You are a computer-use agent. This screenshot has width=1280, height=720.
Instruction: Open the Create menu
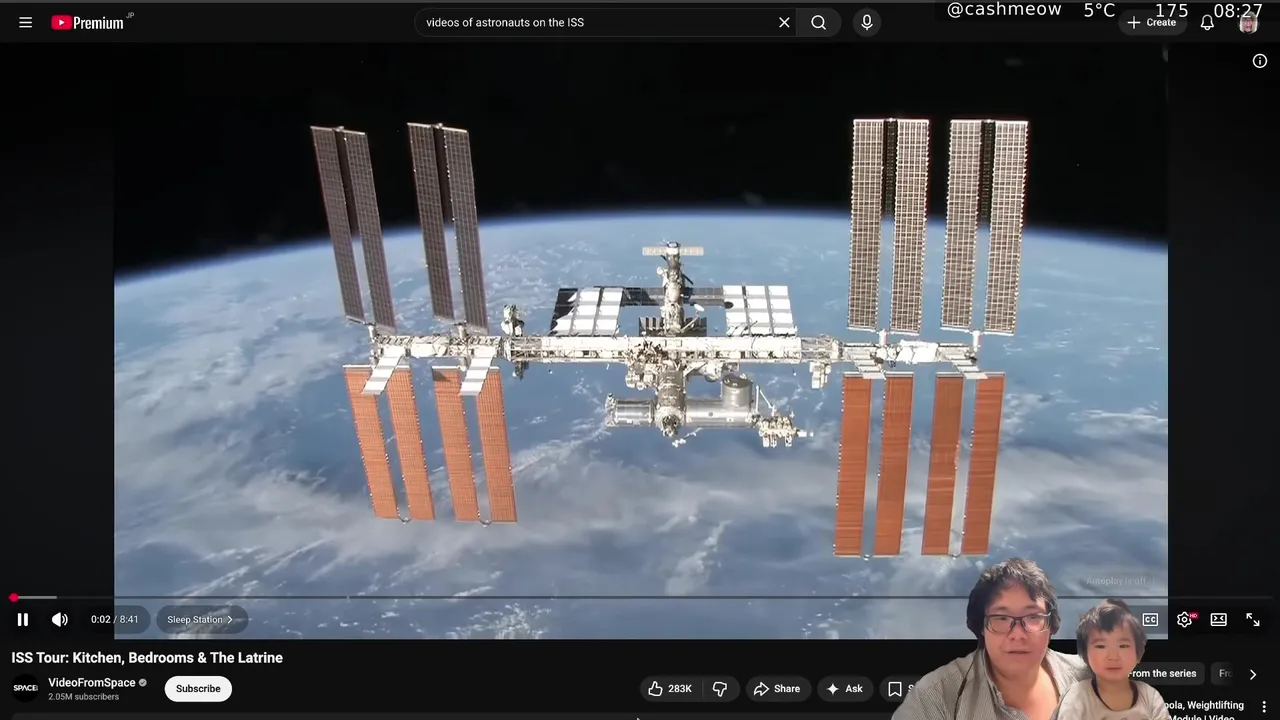point(1152,22)
